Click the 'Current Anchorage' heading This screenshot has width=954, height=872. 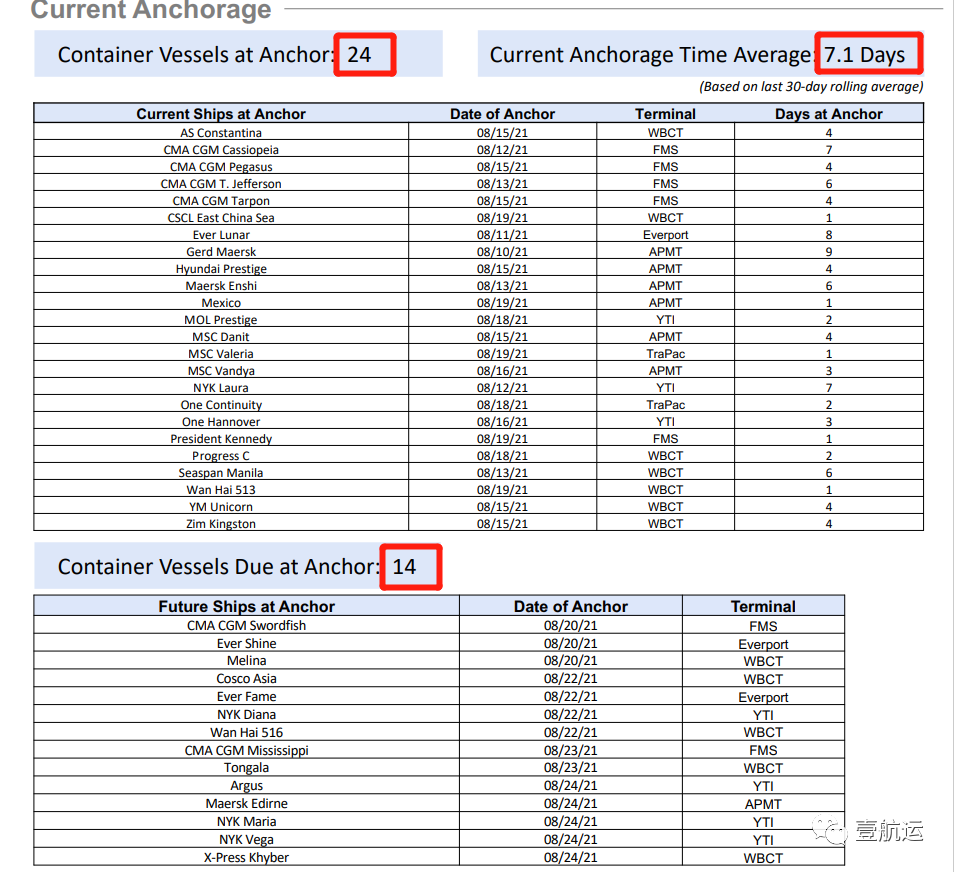[x=151, y=10]
